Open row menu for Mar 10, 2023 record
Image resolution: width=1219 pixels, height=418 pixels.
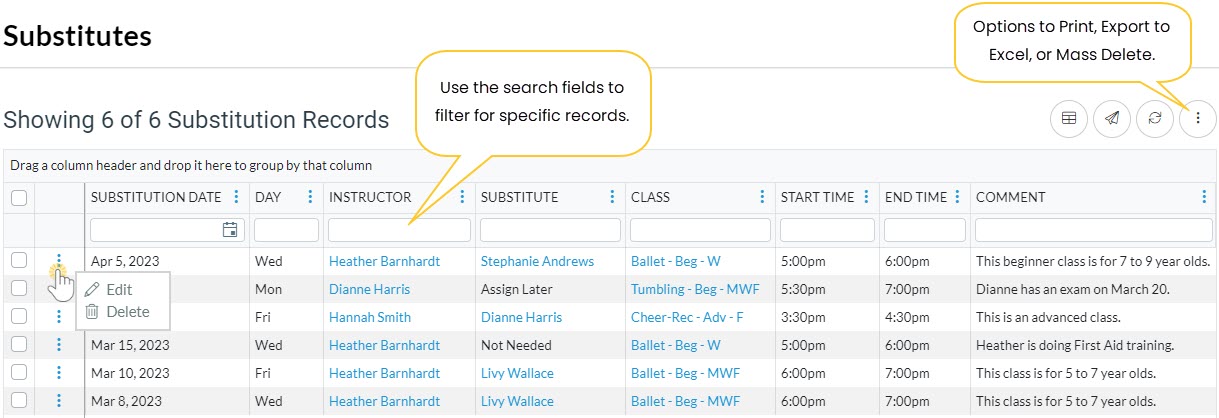point(59,373)
